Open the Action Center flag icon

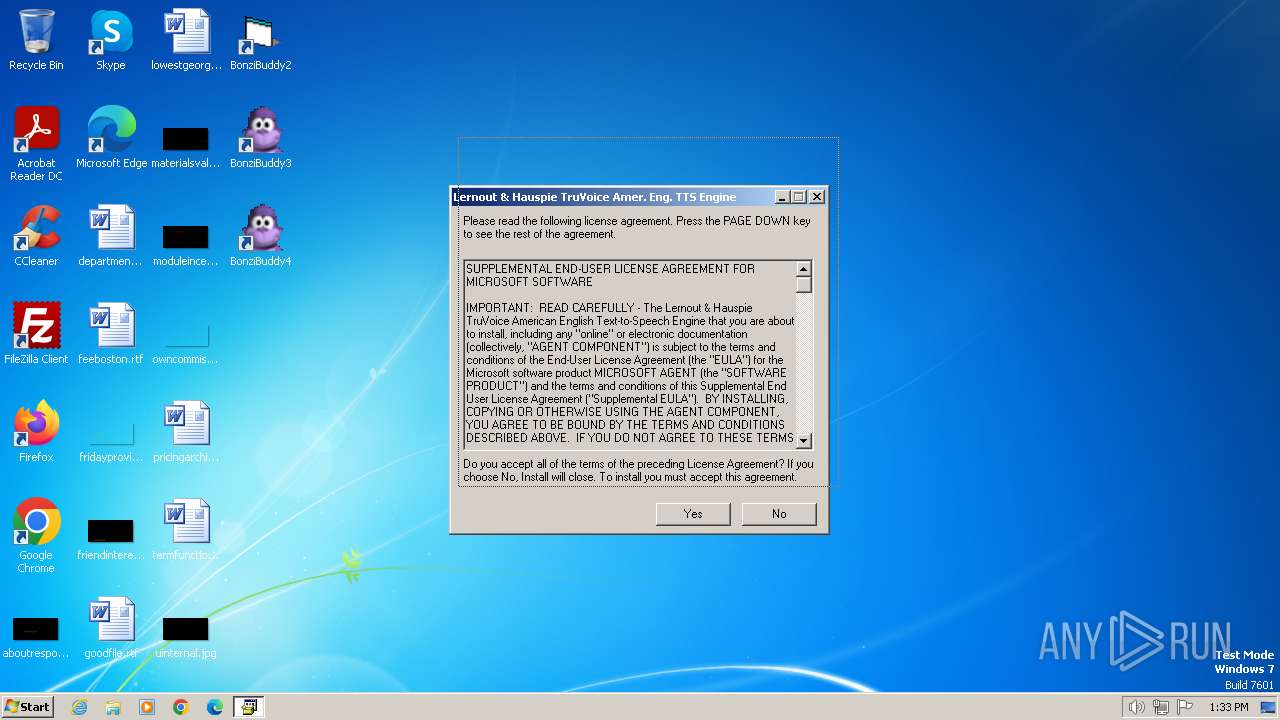tap(1185, 707)
